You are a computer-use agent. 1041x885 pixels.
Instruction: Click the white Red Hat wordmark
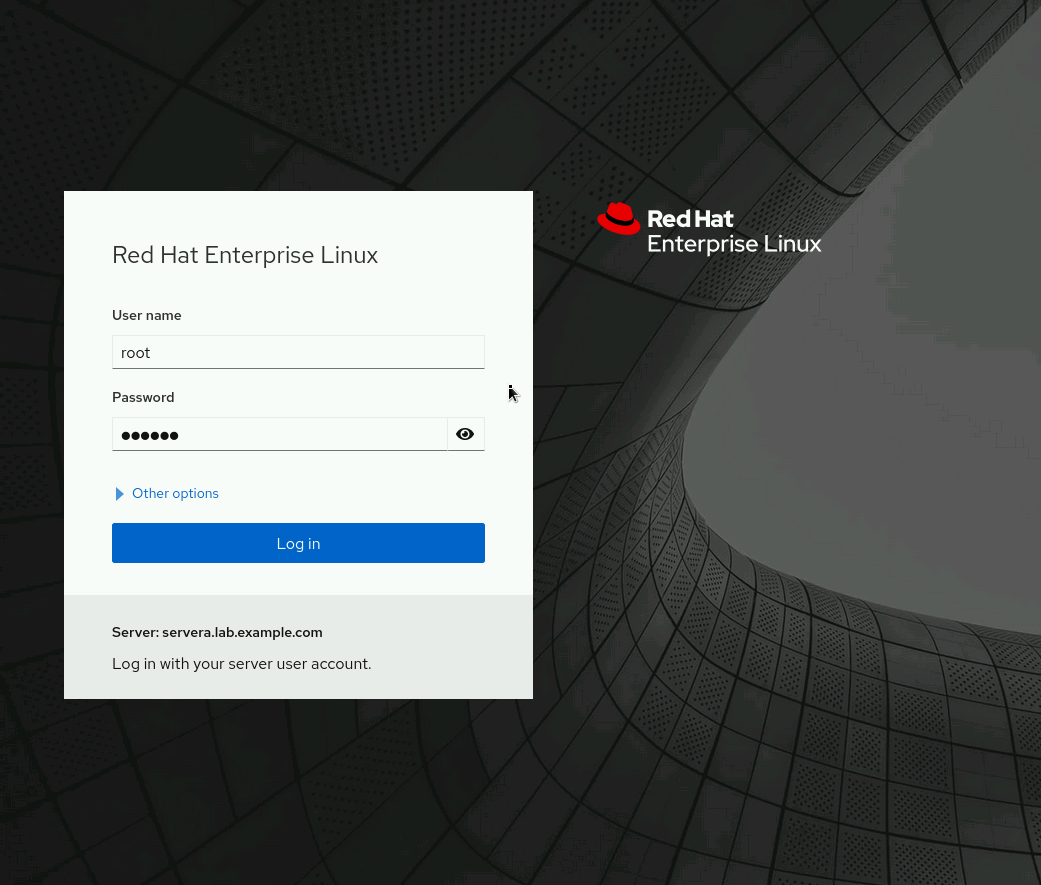[690, 219]
